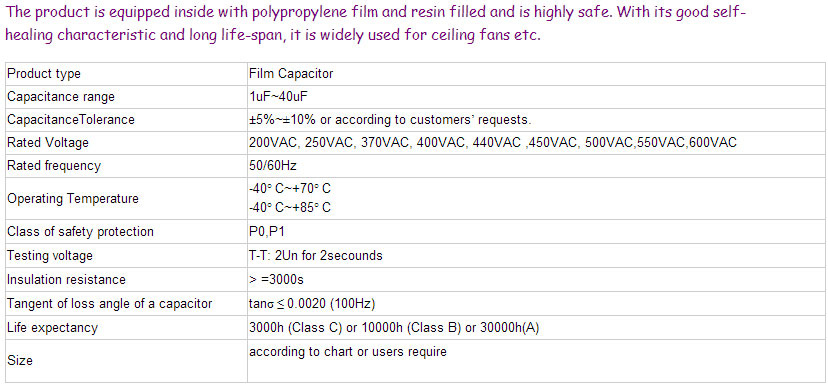The image size is (828, 384).
Task: Click the Class of safety protection label
Action: [80, 232]
